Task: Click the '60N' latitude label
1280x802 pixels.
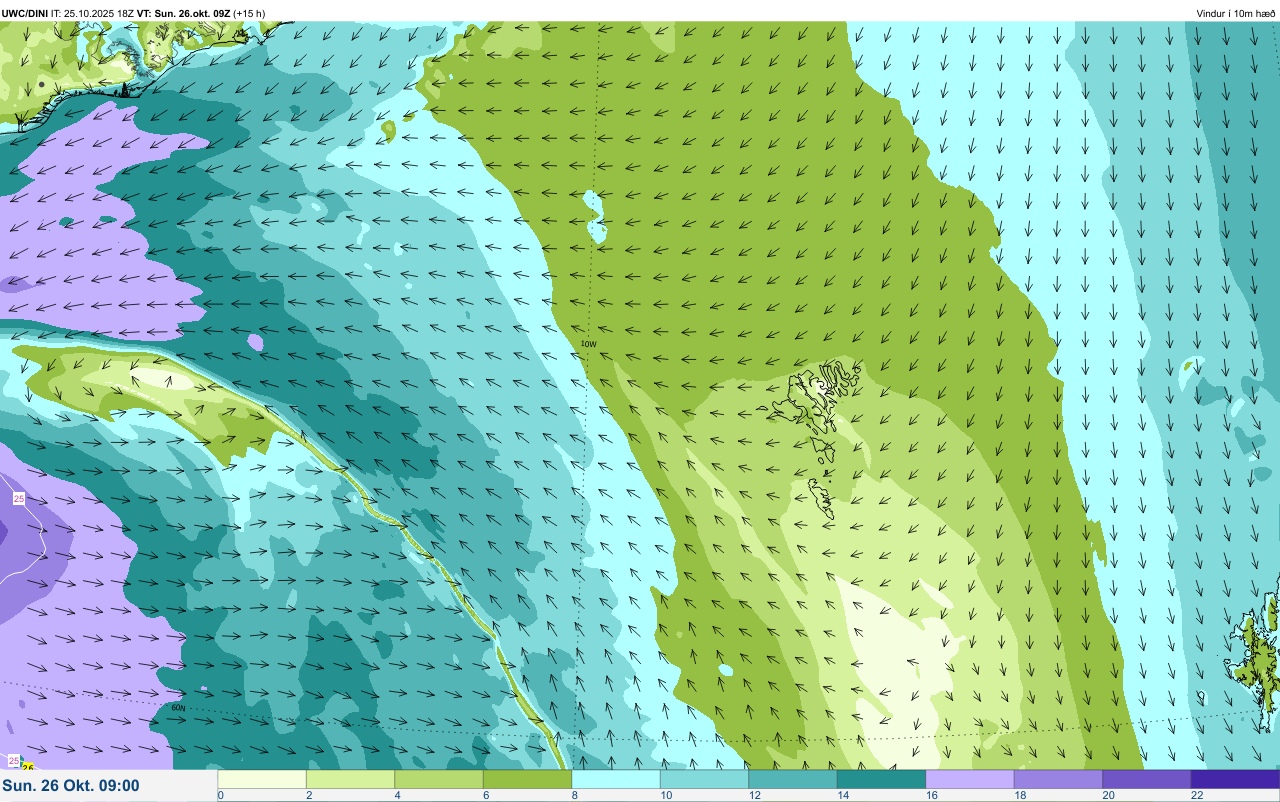Action: coord(179,708)
